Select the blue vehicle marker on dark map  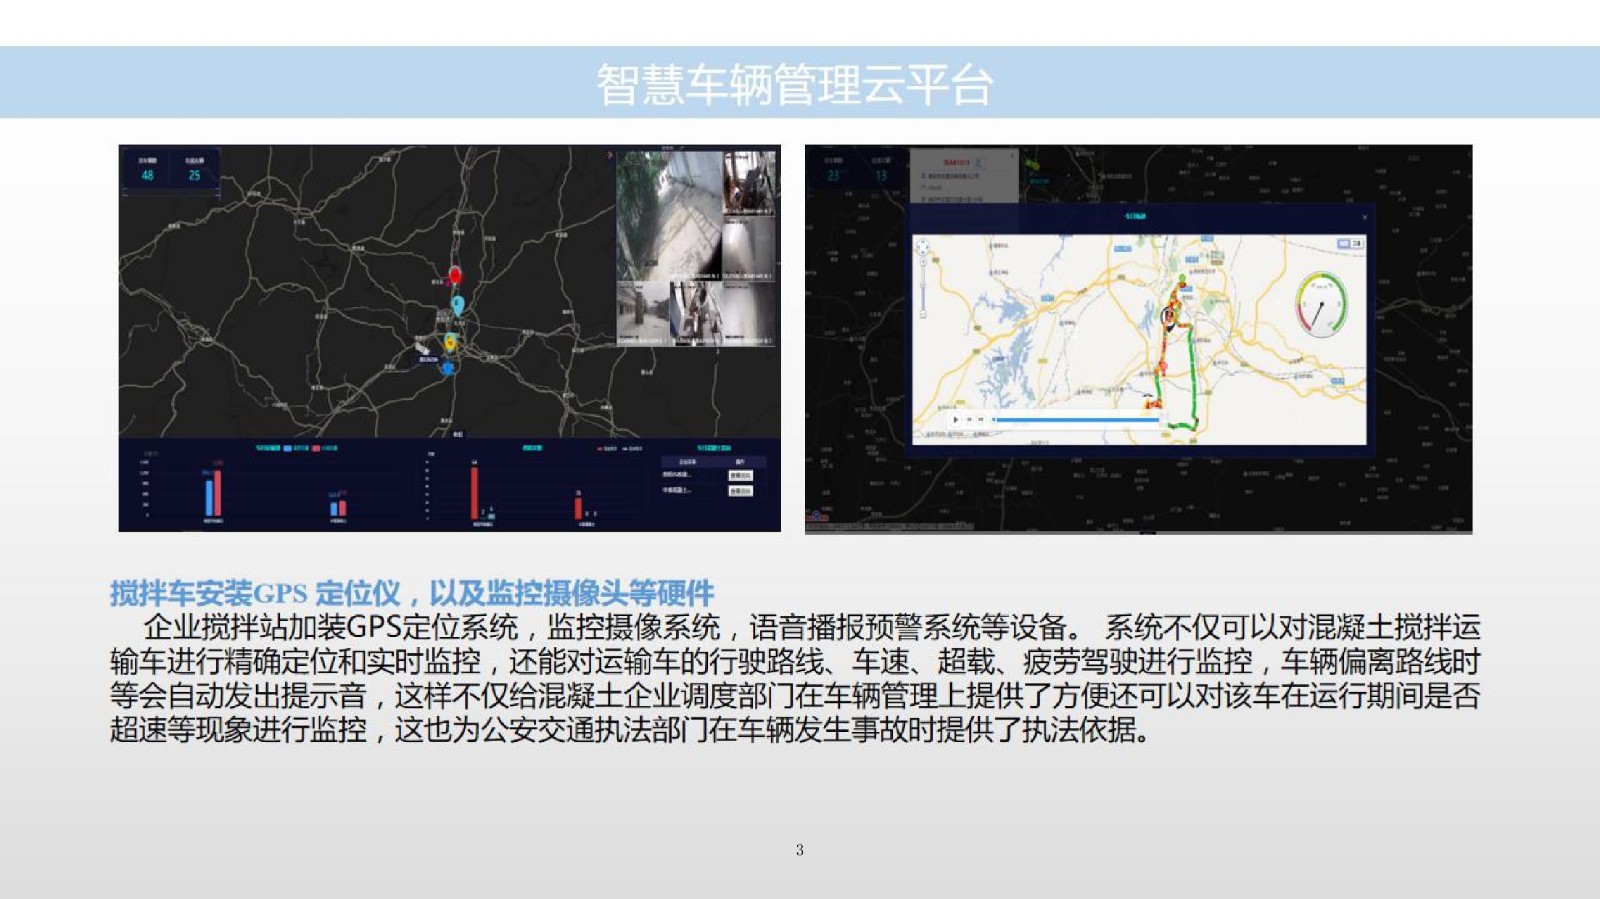[449, 368]
